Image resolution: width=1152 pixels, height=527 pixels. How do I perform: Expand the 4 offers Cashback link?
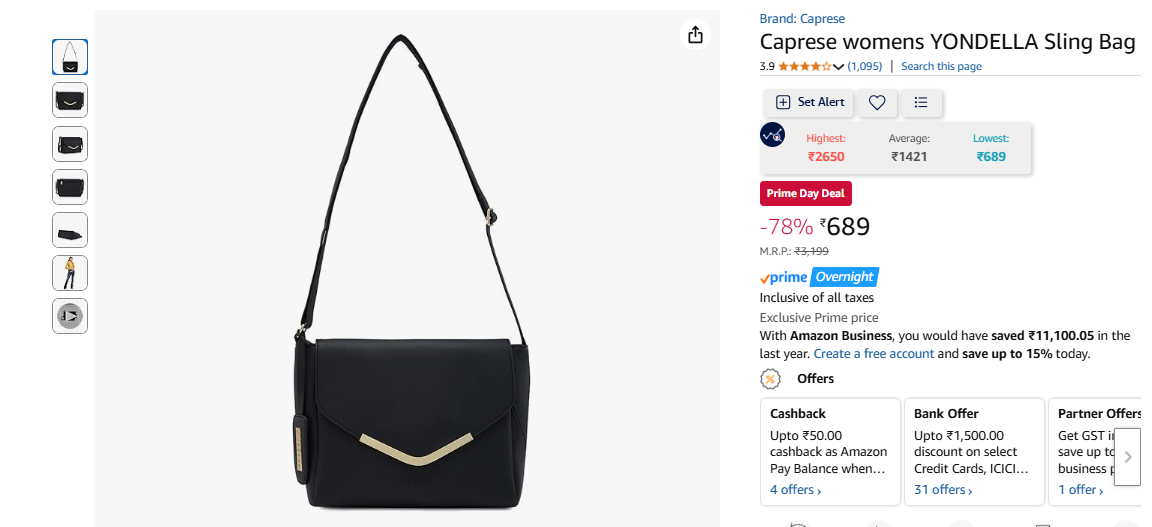click(x=795, y=490)
